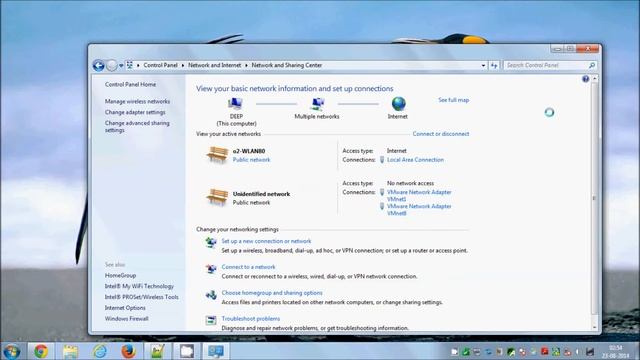Click the Connect to a network icon

click(x=211, y=269)
